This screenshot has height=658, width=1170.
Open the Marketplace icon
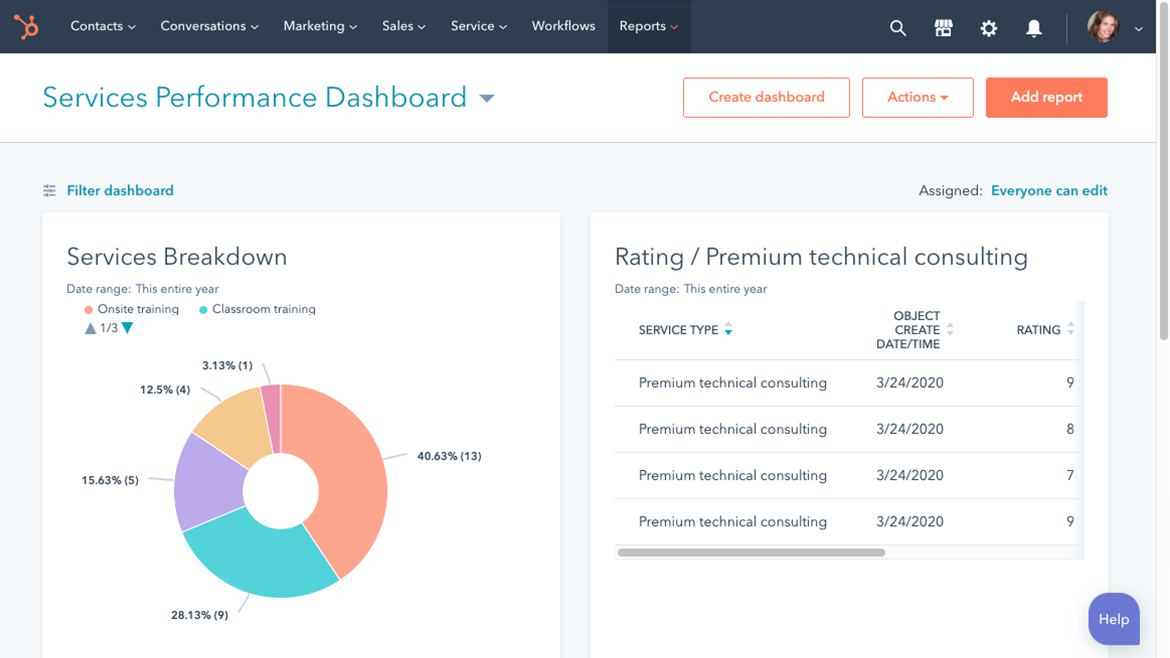tap(943, 28)
